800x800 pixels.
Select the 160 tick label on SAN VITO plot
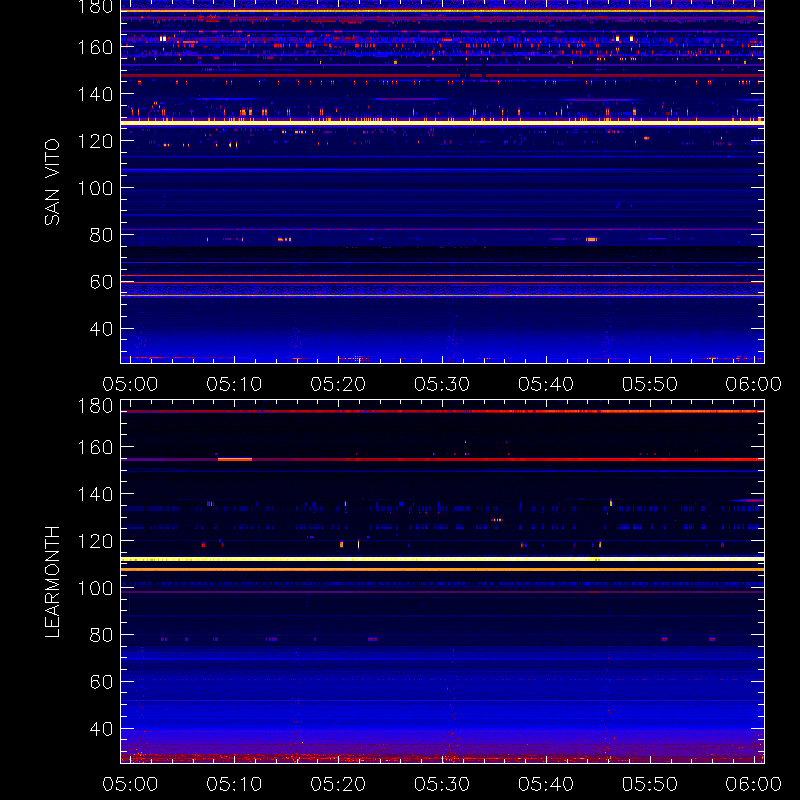click(95, 47)
